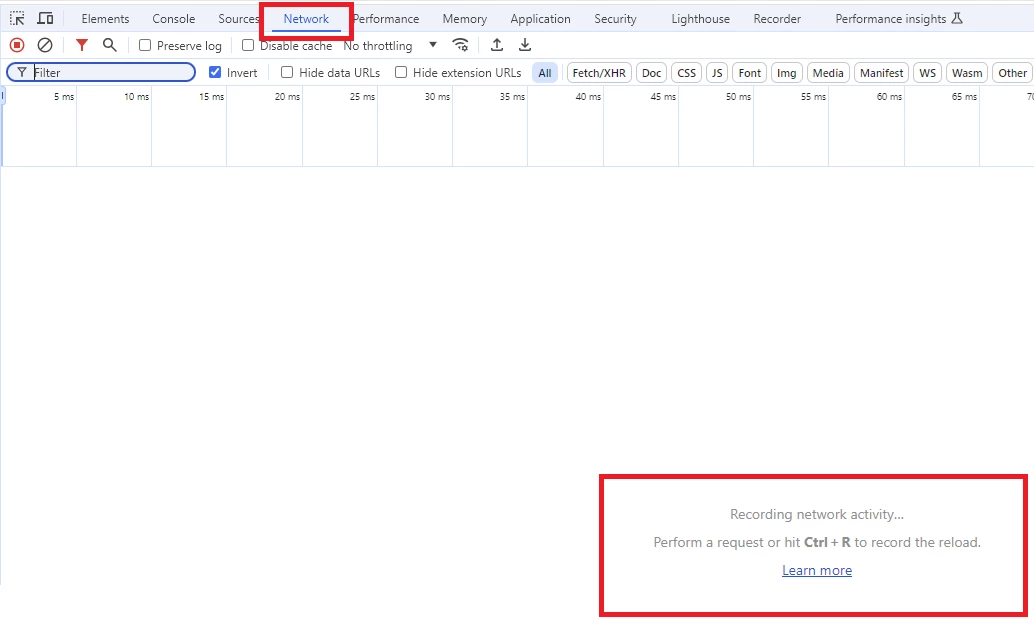Filter requests by Doc type

click(652, 73)
